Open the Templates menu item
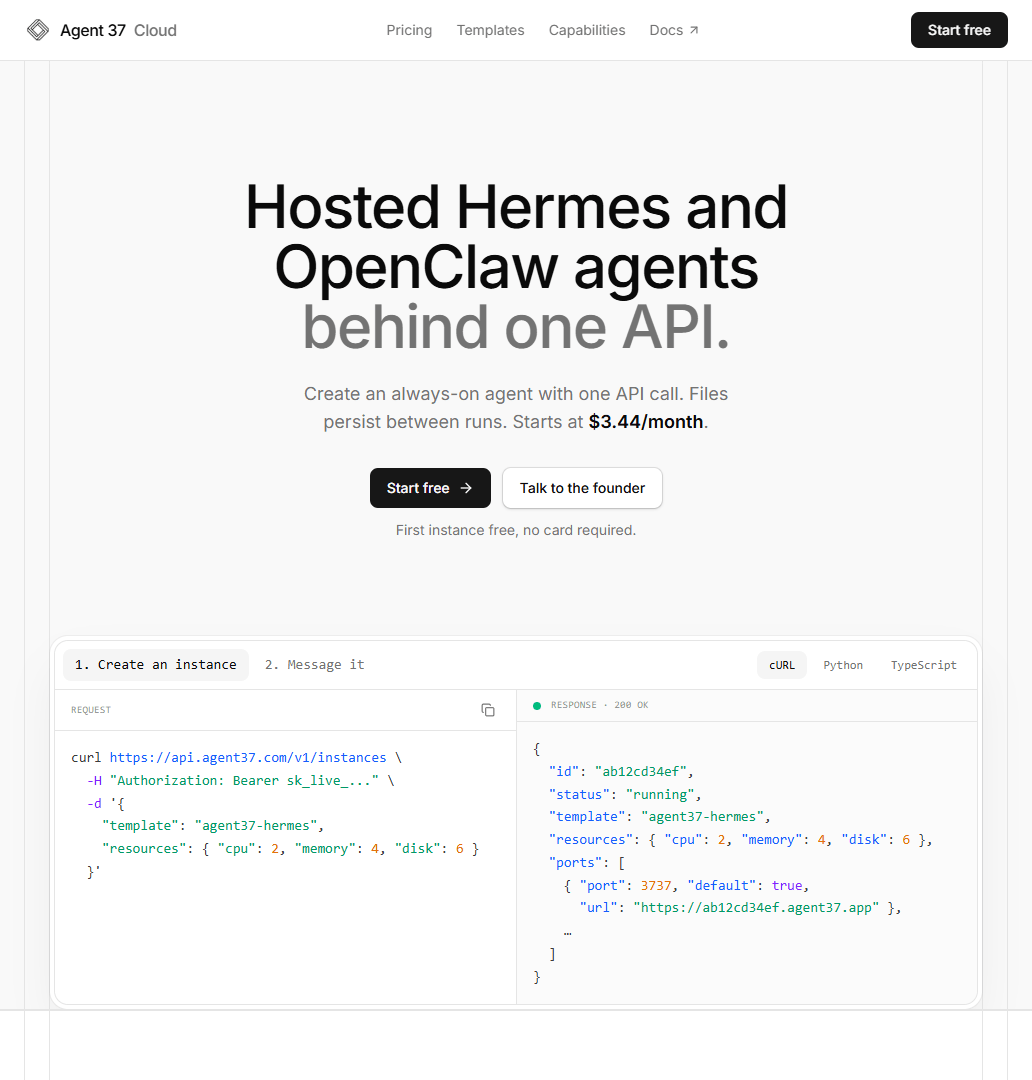The width and height of the screenshot is (1032, 1080). pos(491,30)
